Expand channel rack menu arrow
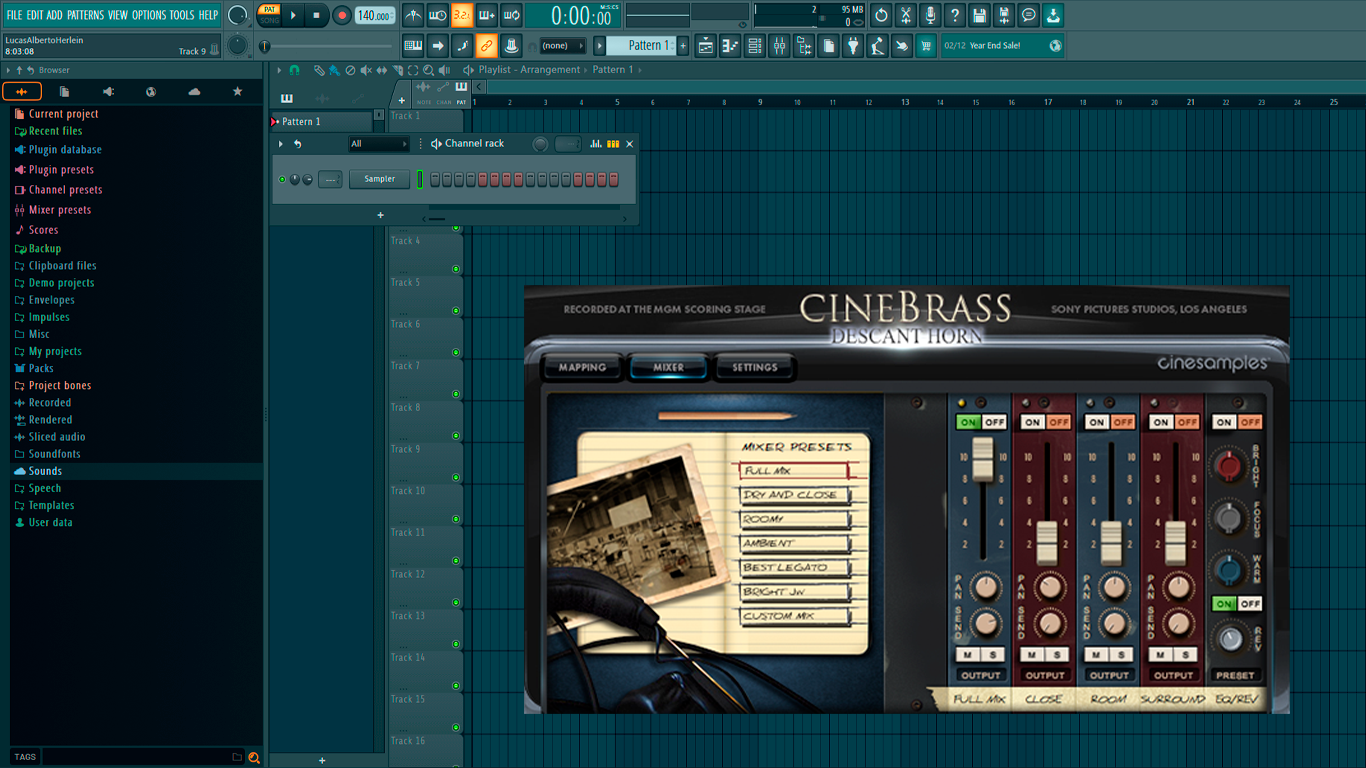1366x768 pixels. 281,144
